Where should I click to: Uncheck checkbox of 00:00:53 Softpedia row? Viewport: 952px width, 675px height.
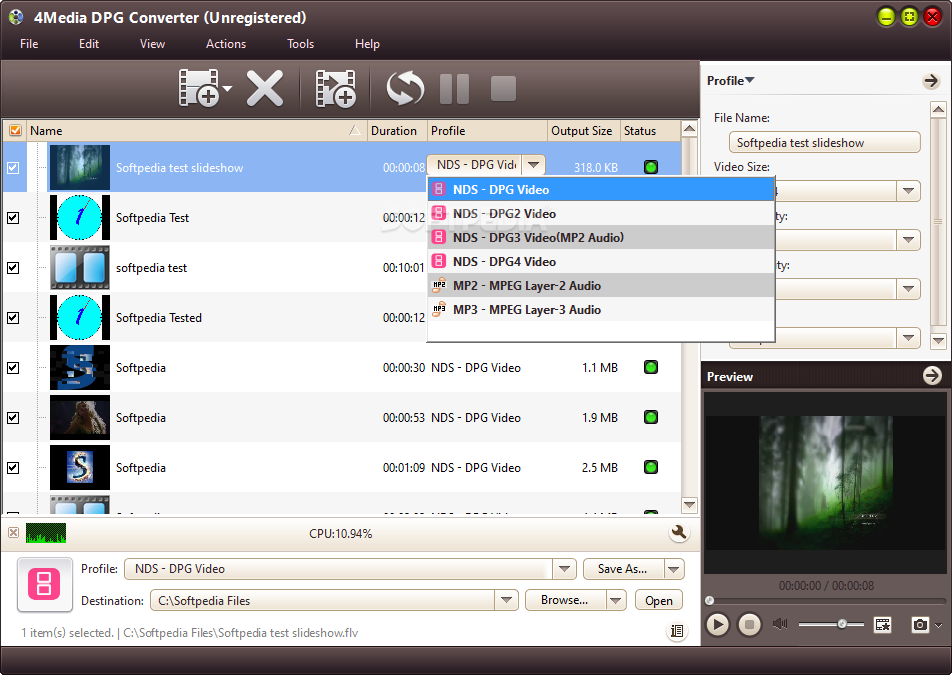[x=13, y=418]
